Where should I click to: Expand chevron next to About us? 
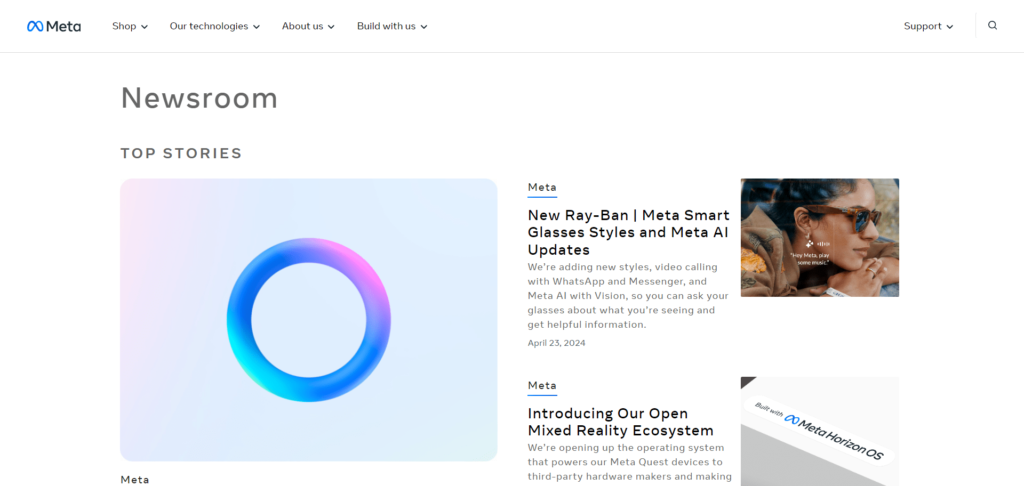click(331, 27)
